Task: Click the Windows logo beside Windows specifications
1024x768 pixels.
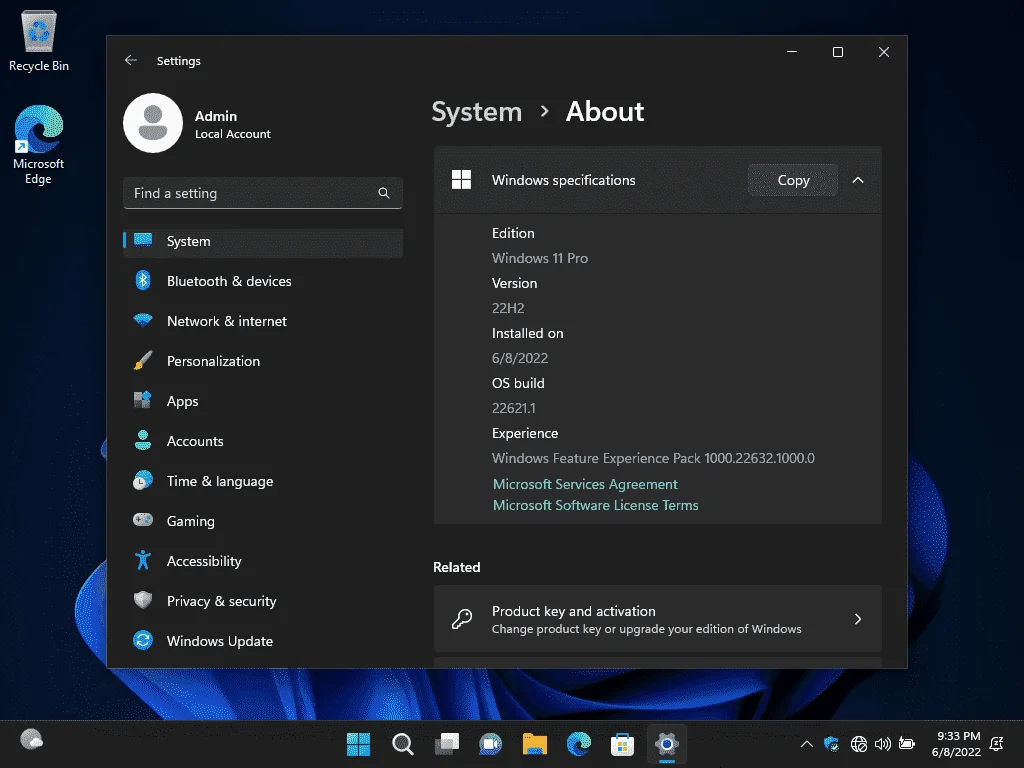Action: point(461,180)
